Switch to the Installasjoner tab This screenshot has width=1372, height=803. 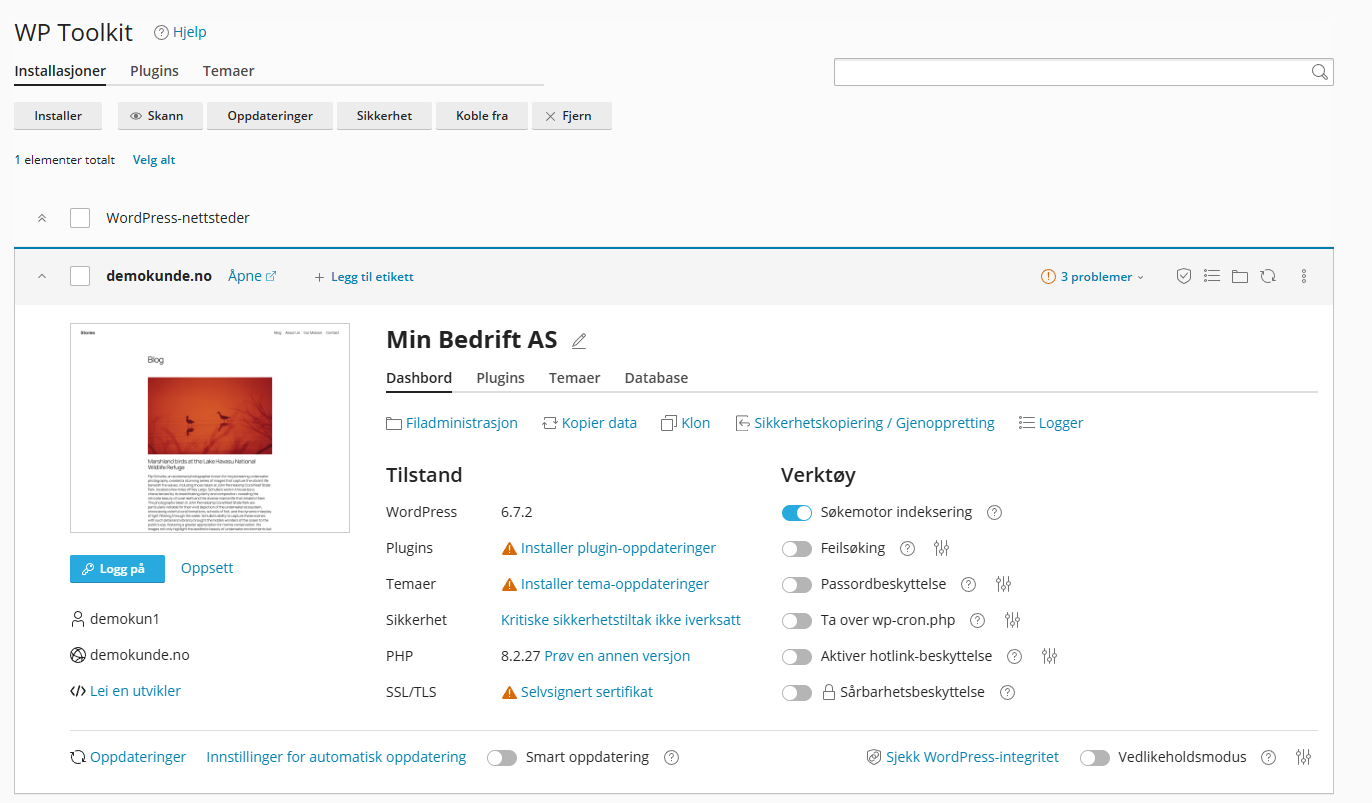pyautogui.click(x=60, y=71)
